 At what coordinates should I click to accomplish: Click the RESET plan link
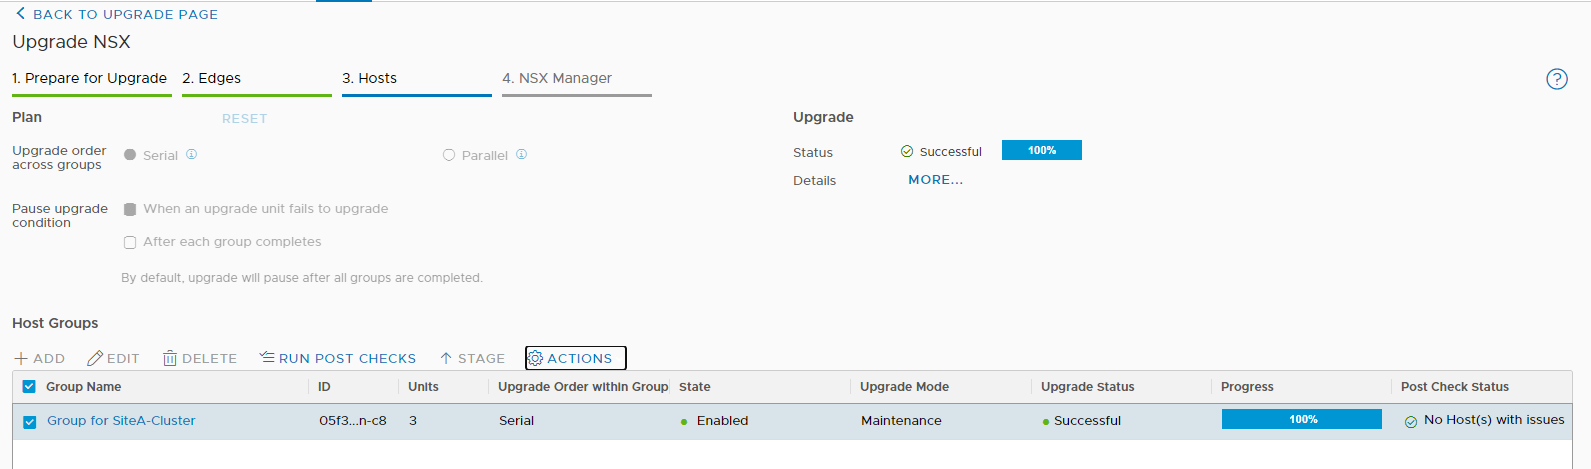click(x=244, y=118)
